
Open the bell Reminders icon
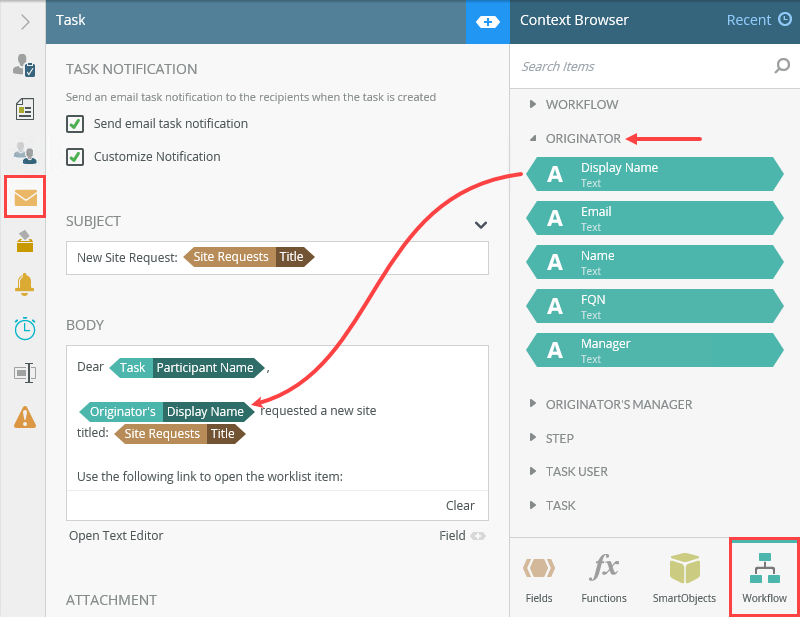pyautogui.click(x=24, y=285)
